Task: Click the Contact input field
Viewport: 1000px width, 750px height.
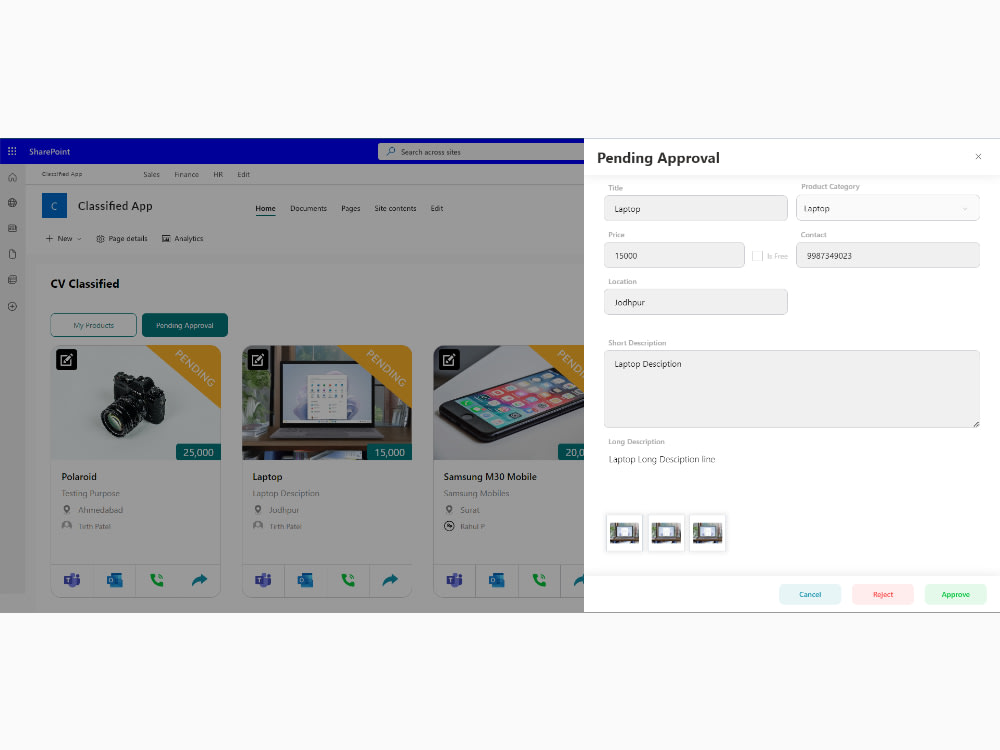Action: coord(888,255)
